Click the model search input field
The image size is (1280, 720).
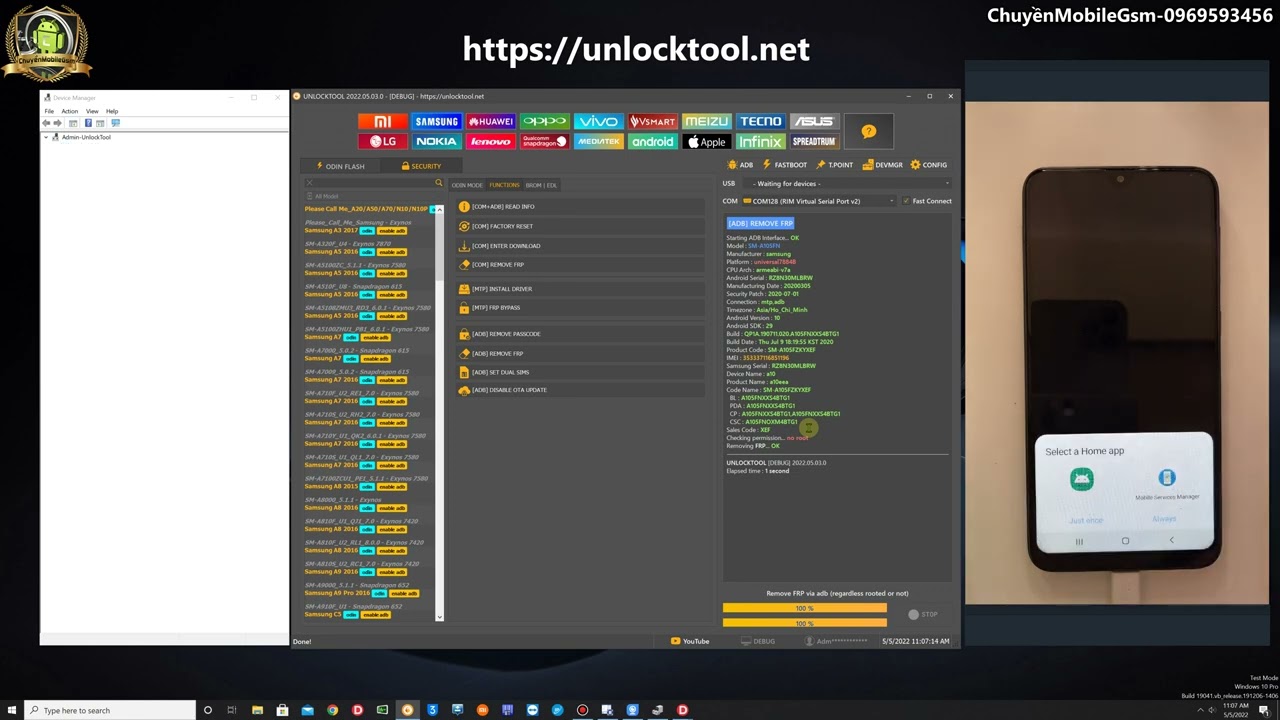pos(371,184)
